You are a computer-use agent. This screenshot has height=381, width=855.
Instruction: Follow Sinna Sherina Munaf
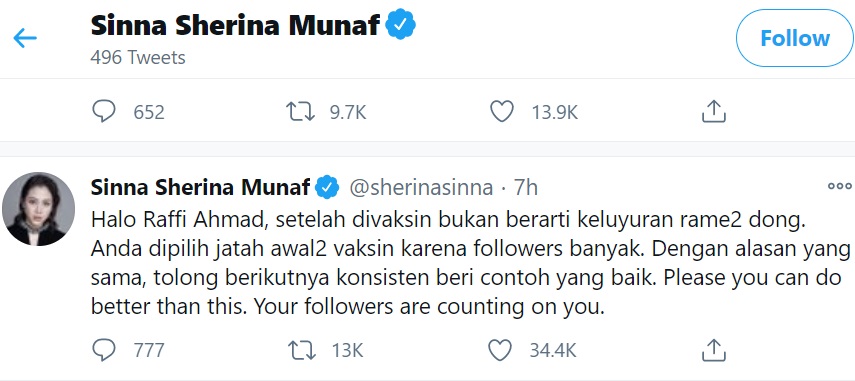(x=795, y=39)
